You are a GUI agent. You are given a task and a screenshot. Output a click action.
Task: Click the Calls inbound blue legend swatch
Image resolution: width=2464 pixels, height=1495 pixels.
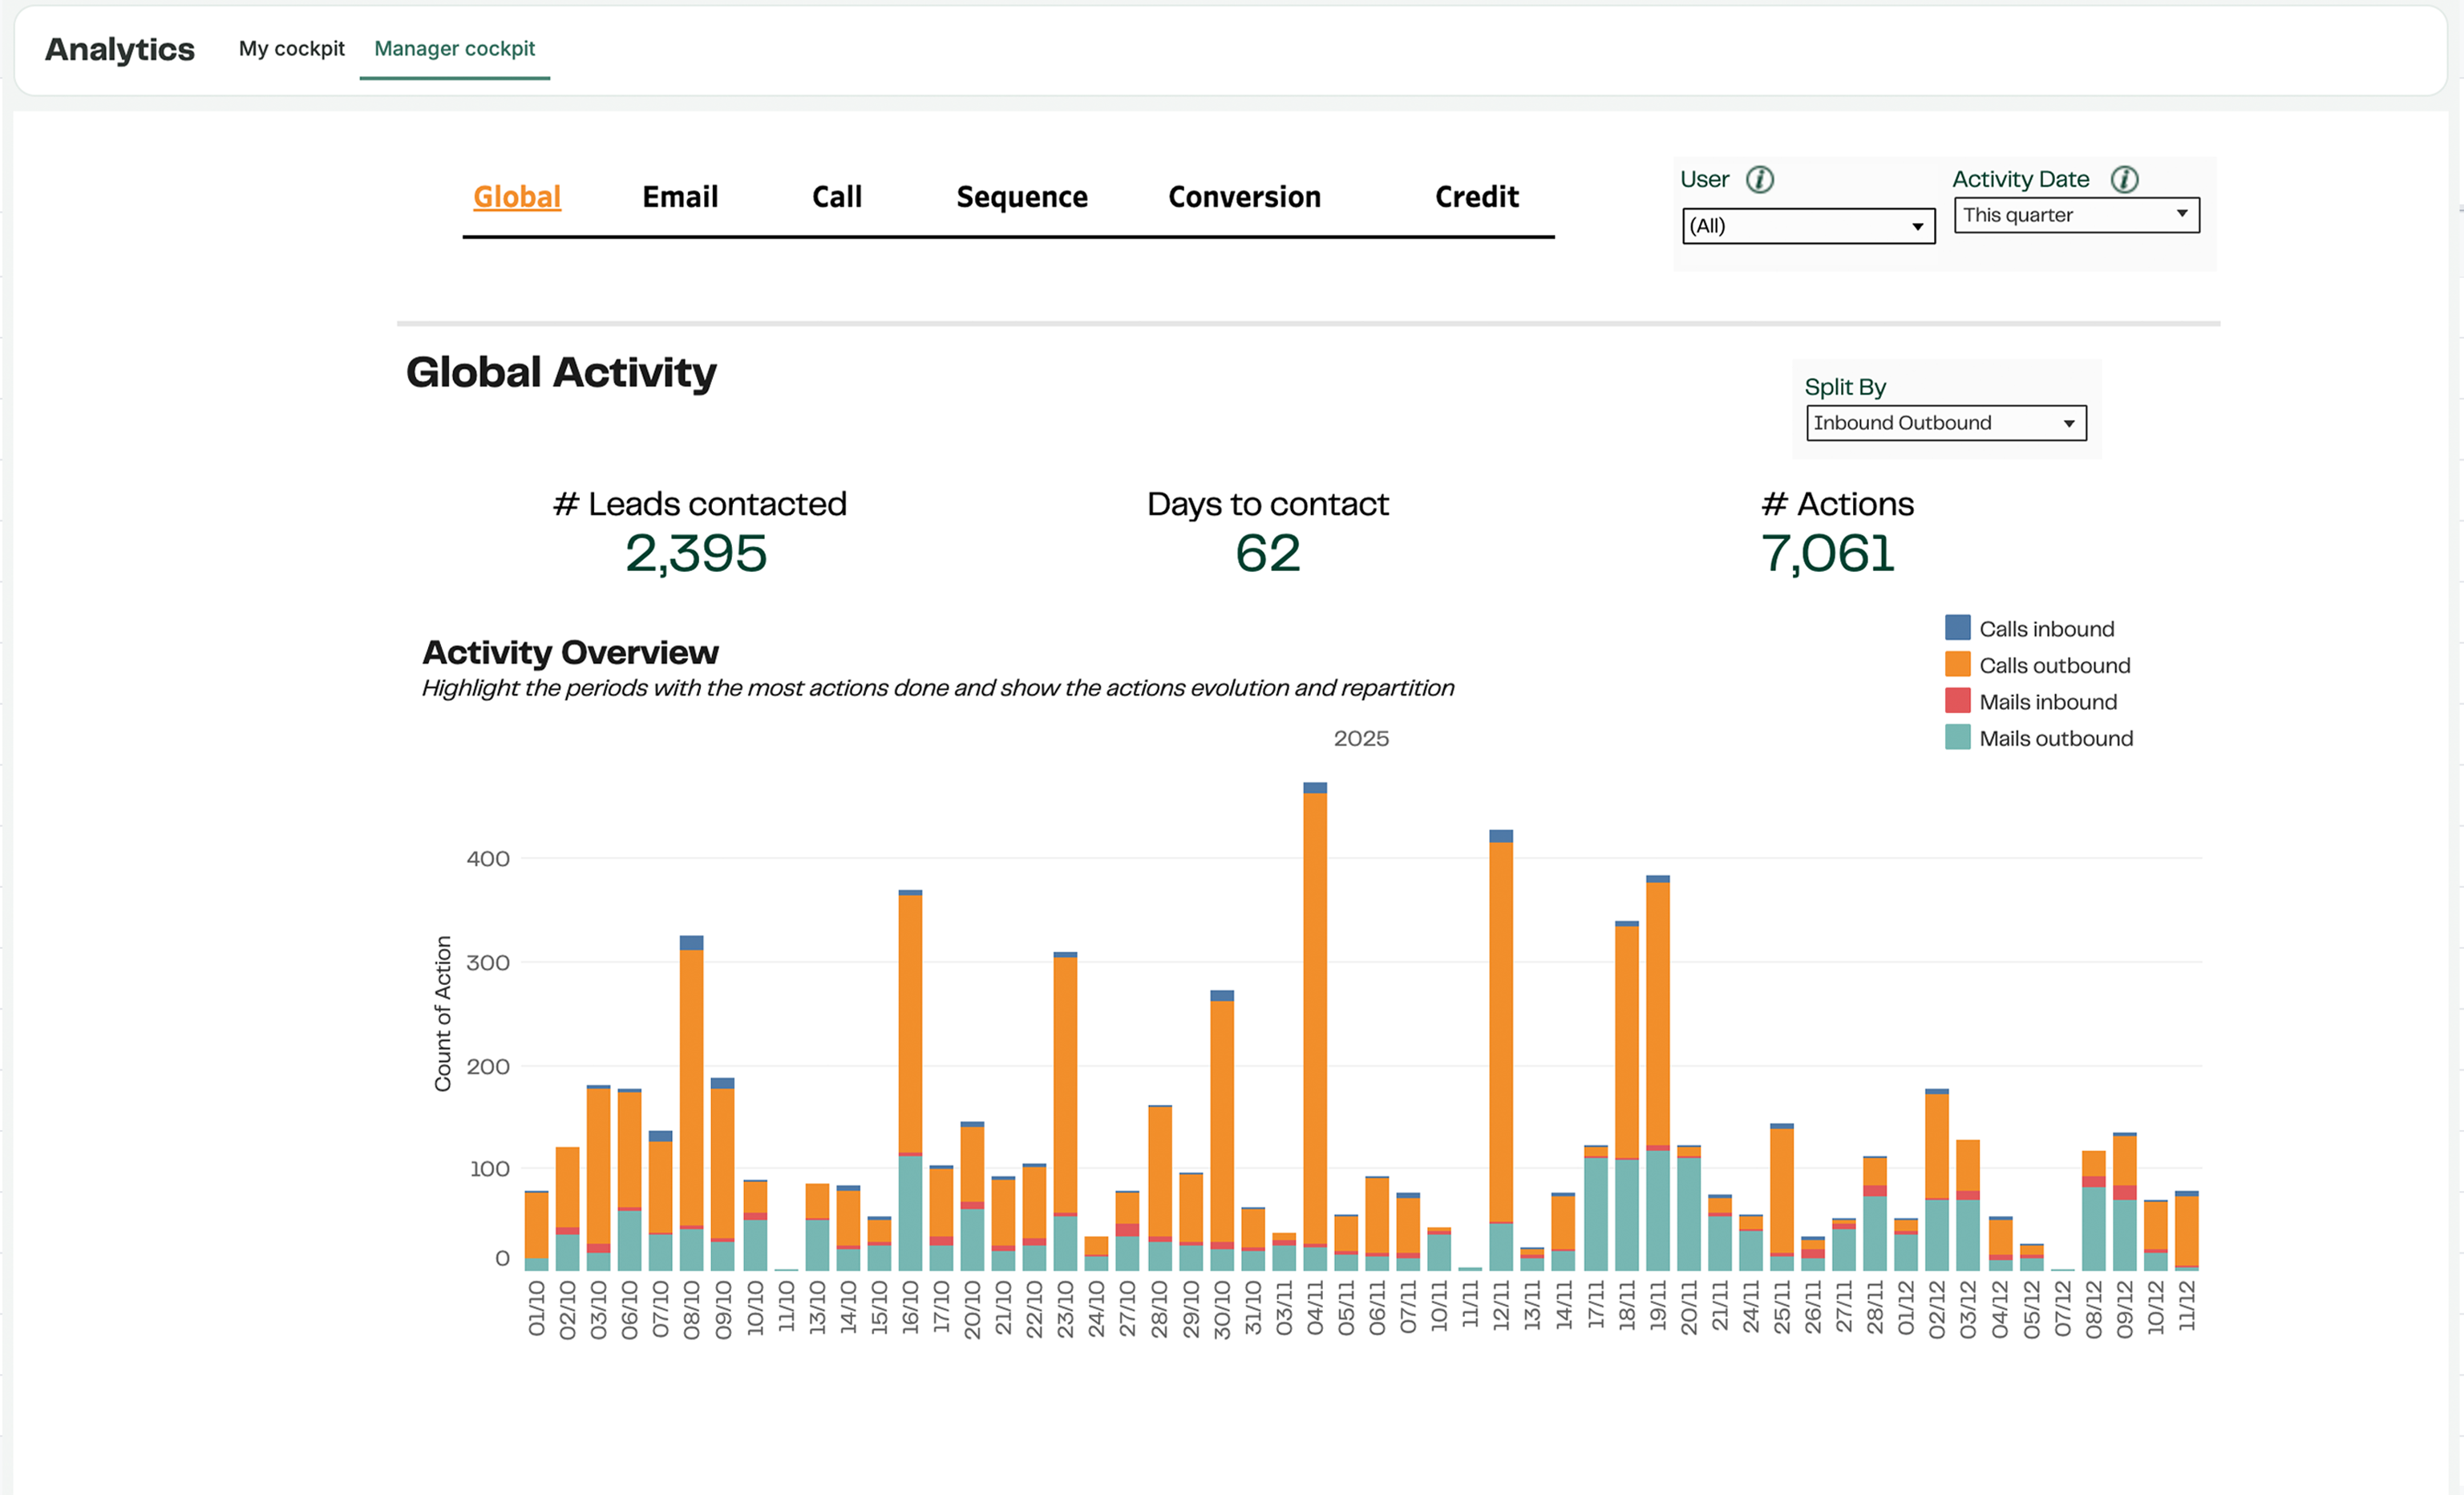(x=1957, y=628)
